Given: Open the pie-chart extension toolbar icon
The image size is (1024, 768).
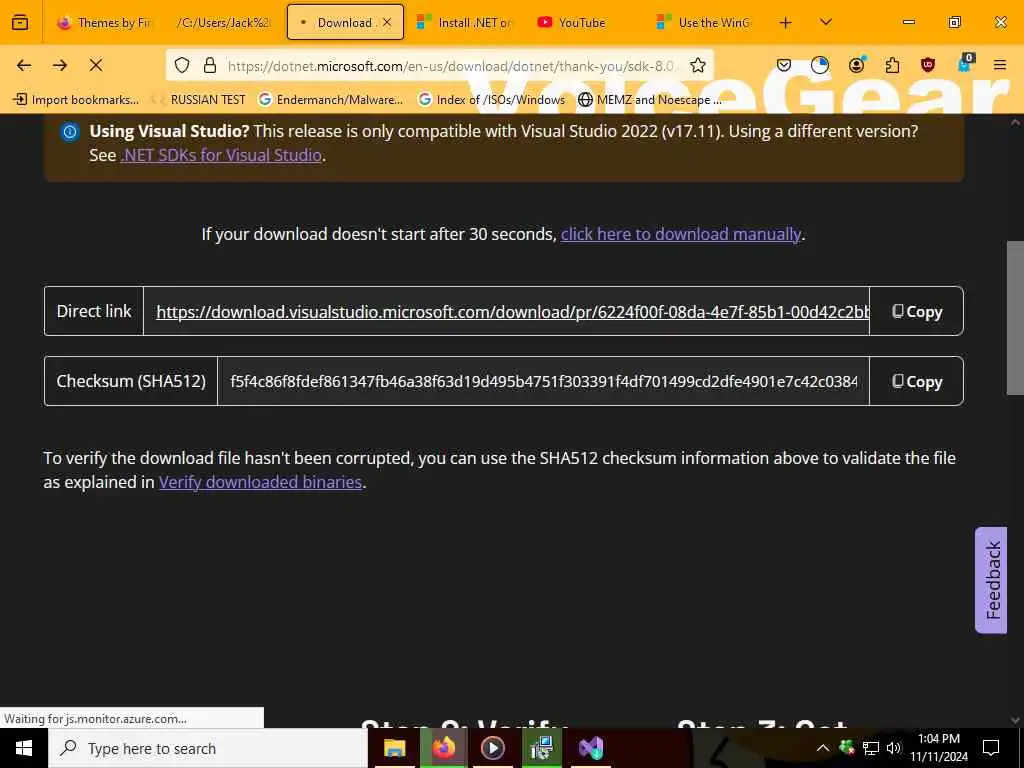Looking at the screenshot, I should 820,65.
